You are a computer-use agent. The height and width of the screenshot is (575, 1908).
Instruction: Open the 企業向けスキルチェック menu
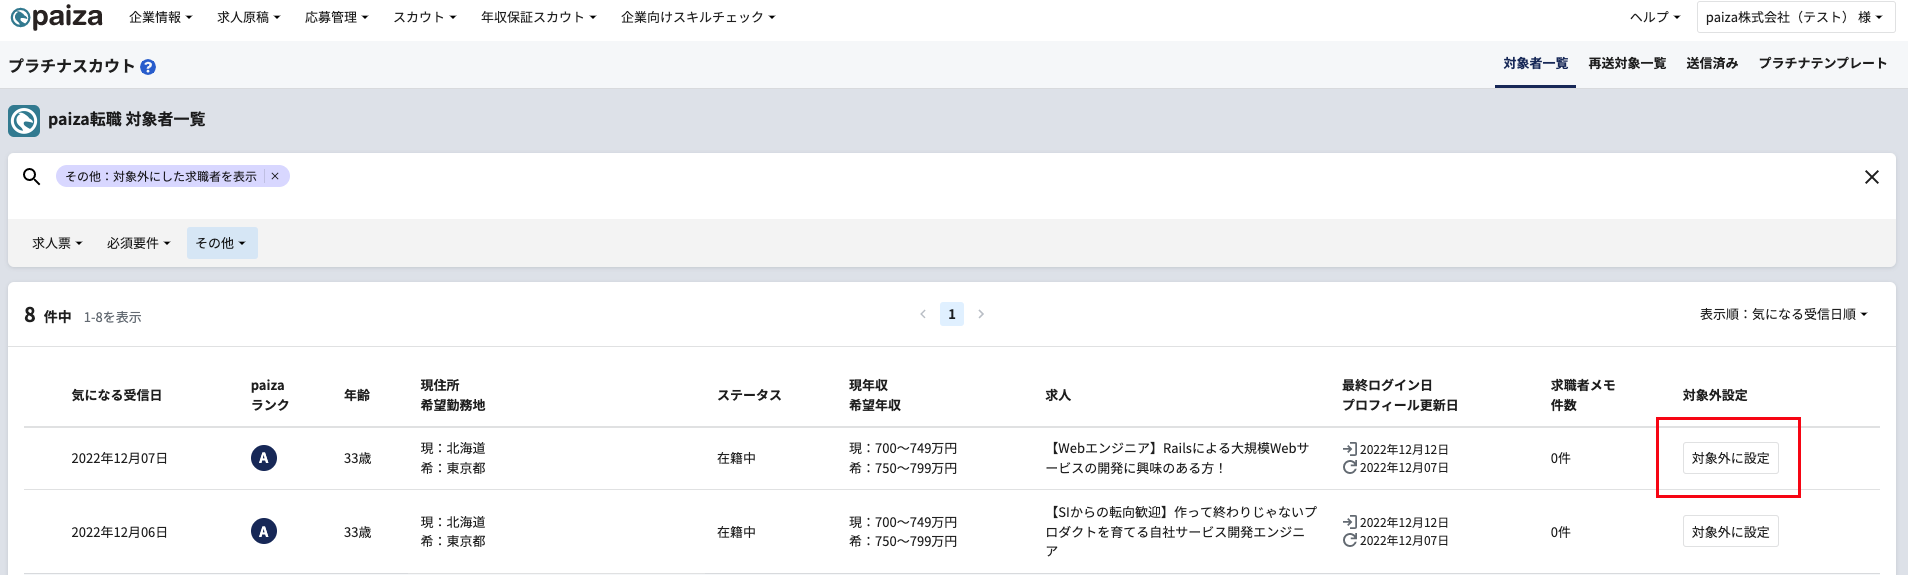(698, 17)
